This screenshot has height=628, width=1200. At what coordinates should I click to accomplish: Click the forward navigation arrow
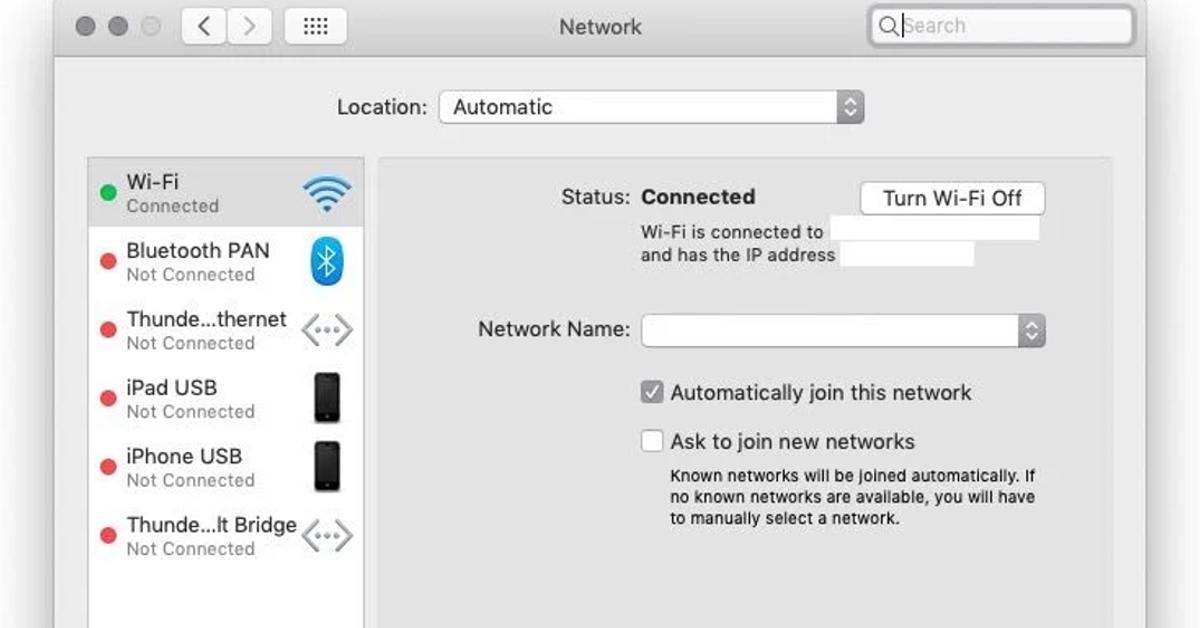tap(249, 26)
